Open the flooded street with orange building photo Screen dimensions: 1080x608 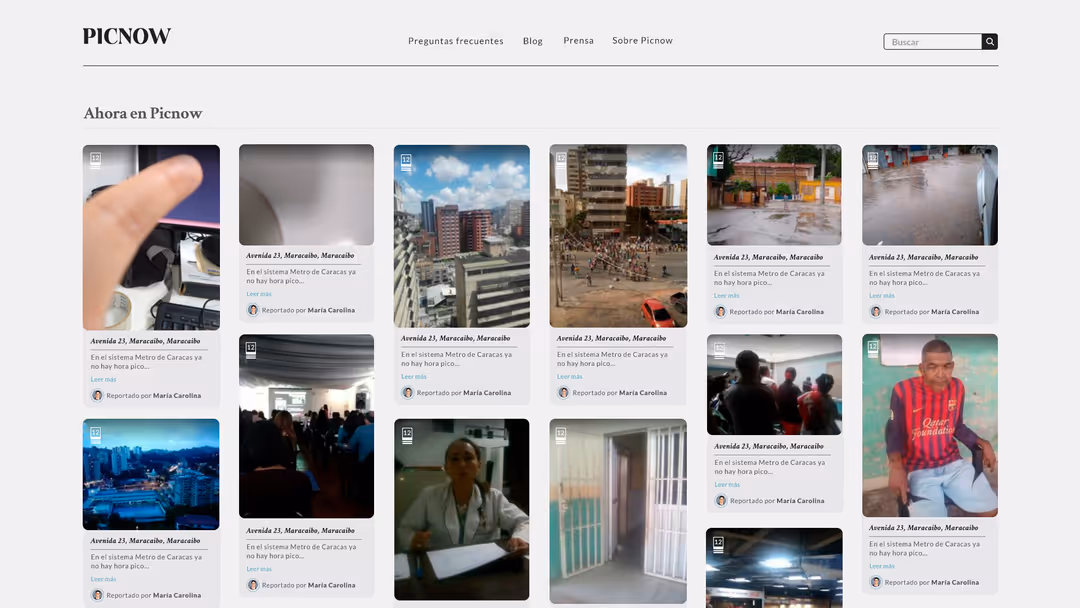[x=774, y=195]
